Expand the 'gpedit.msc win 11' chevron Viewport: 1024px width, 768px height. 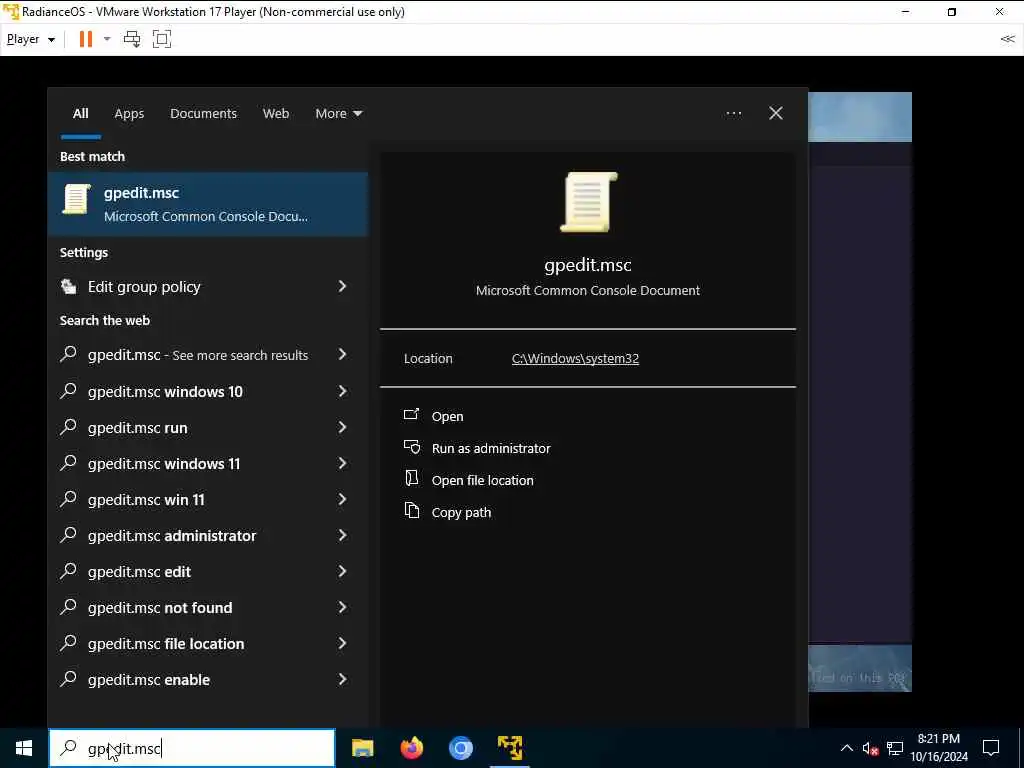coord(342,500)
